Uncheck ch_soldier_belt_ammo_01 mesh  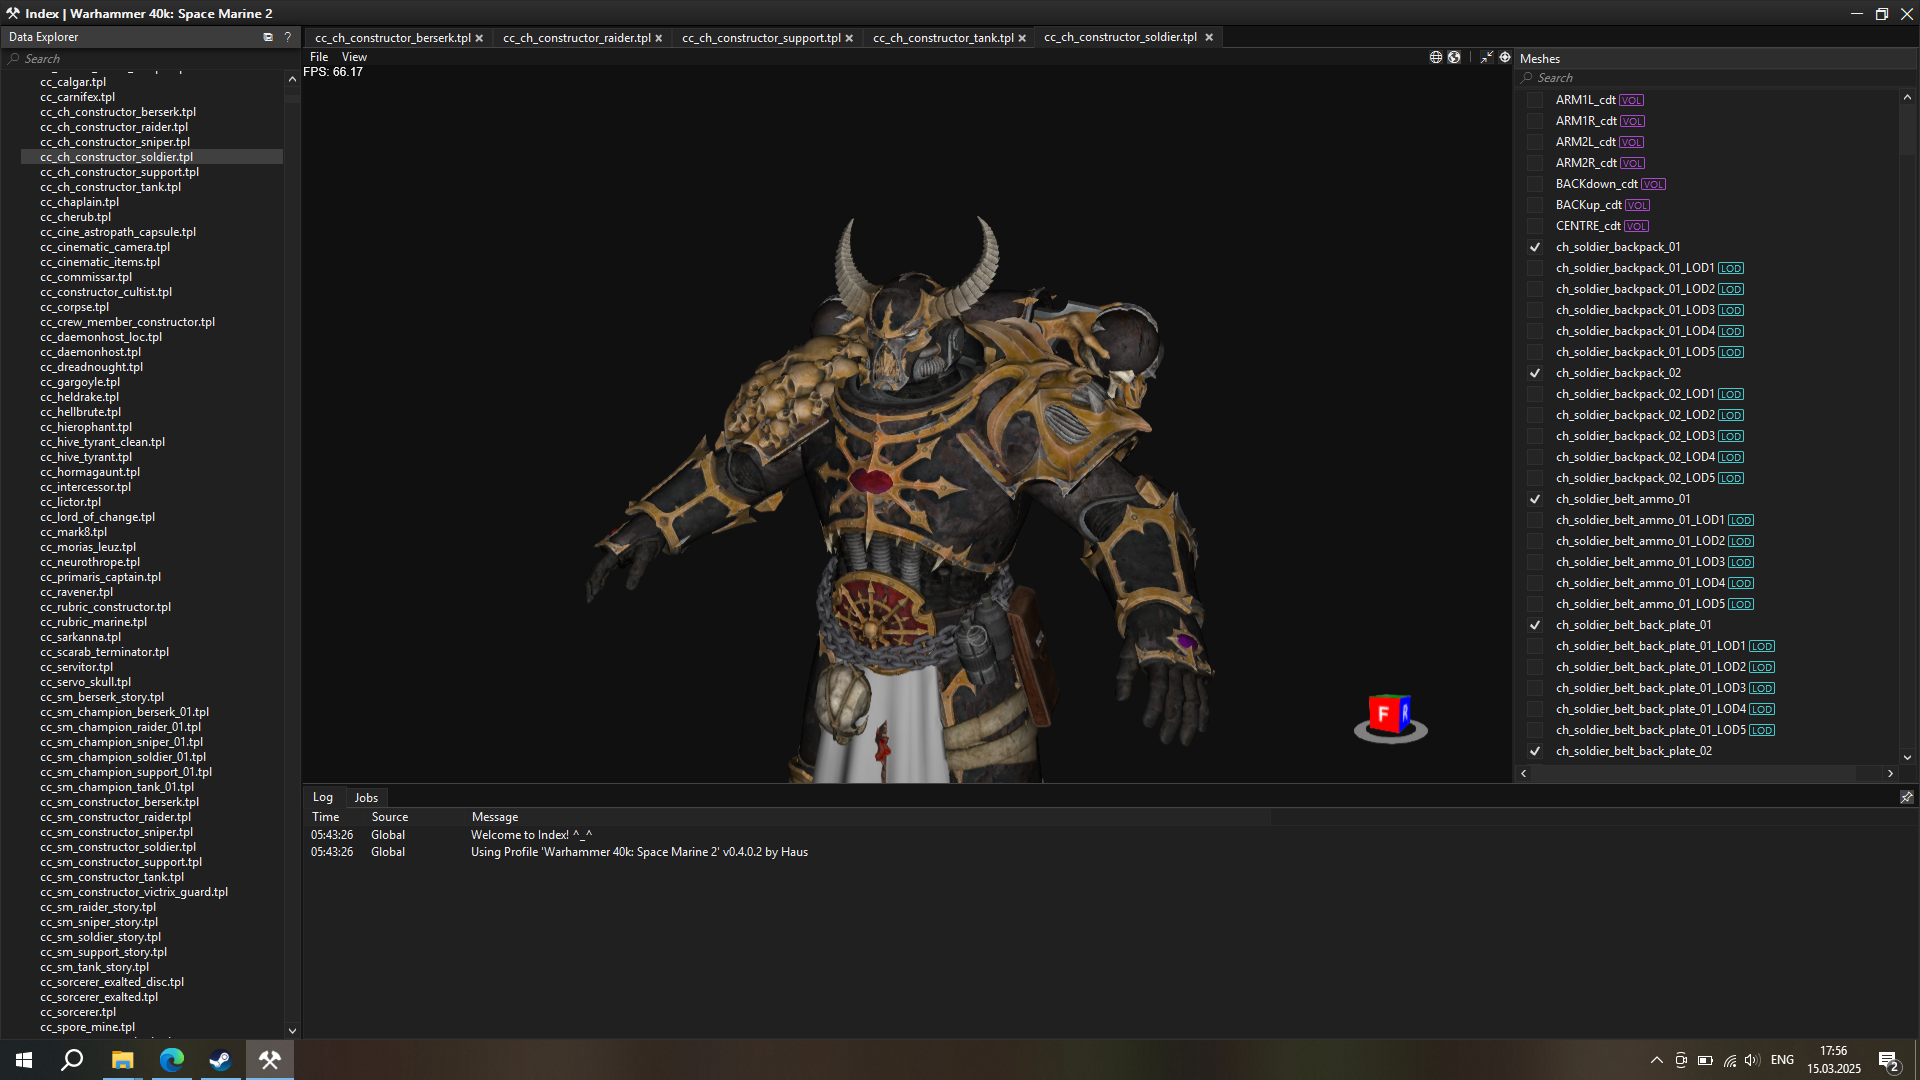pyautogui.click(x=1535, y=499)
